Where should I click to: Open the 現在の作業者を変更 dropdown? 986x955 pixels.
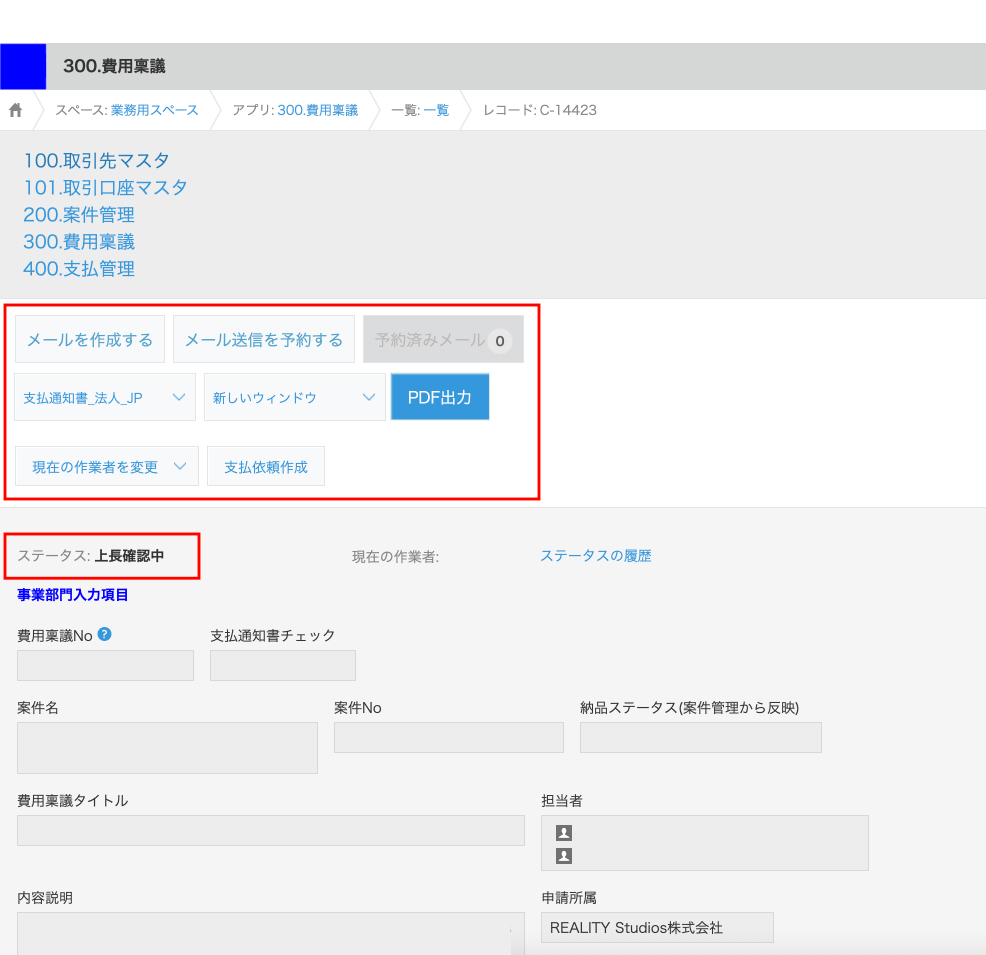107,466
